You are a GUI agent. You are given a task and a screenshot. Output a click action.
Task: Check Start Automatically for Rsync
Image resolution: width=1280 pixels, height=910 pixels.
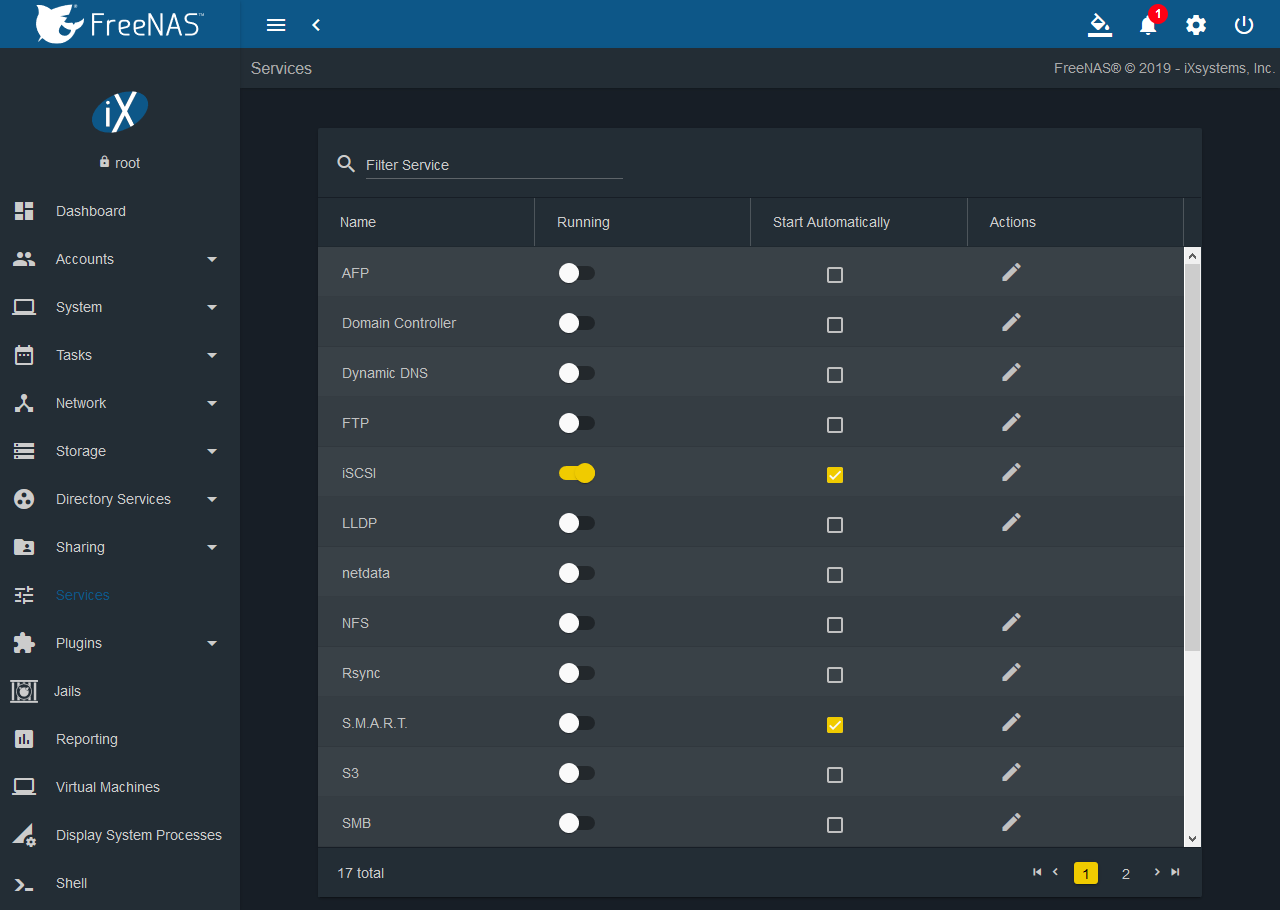(x=835, y=675)
